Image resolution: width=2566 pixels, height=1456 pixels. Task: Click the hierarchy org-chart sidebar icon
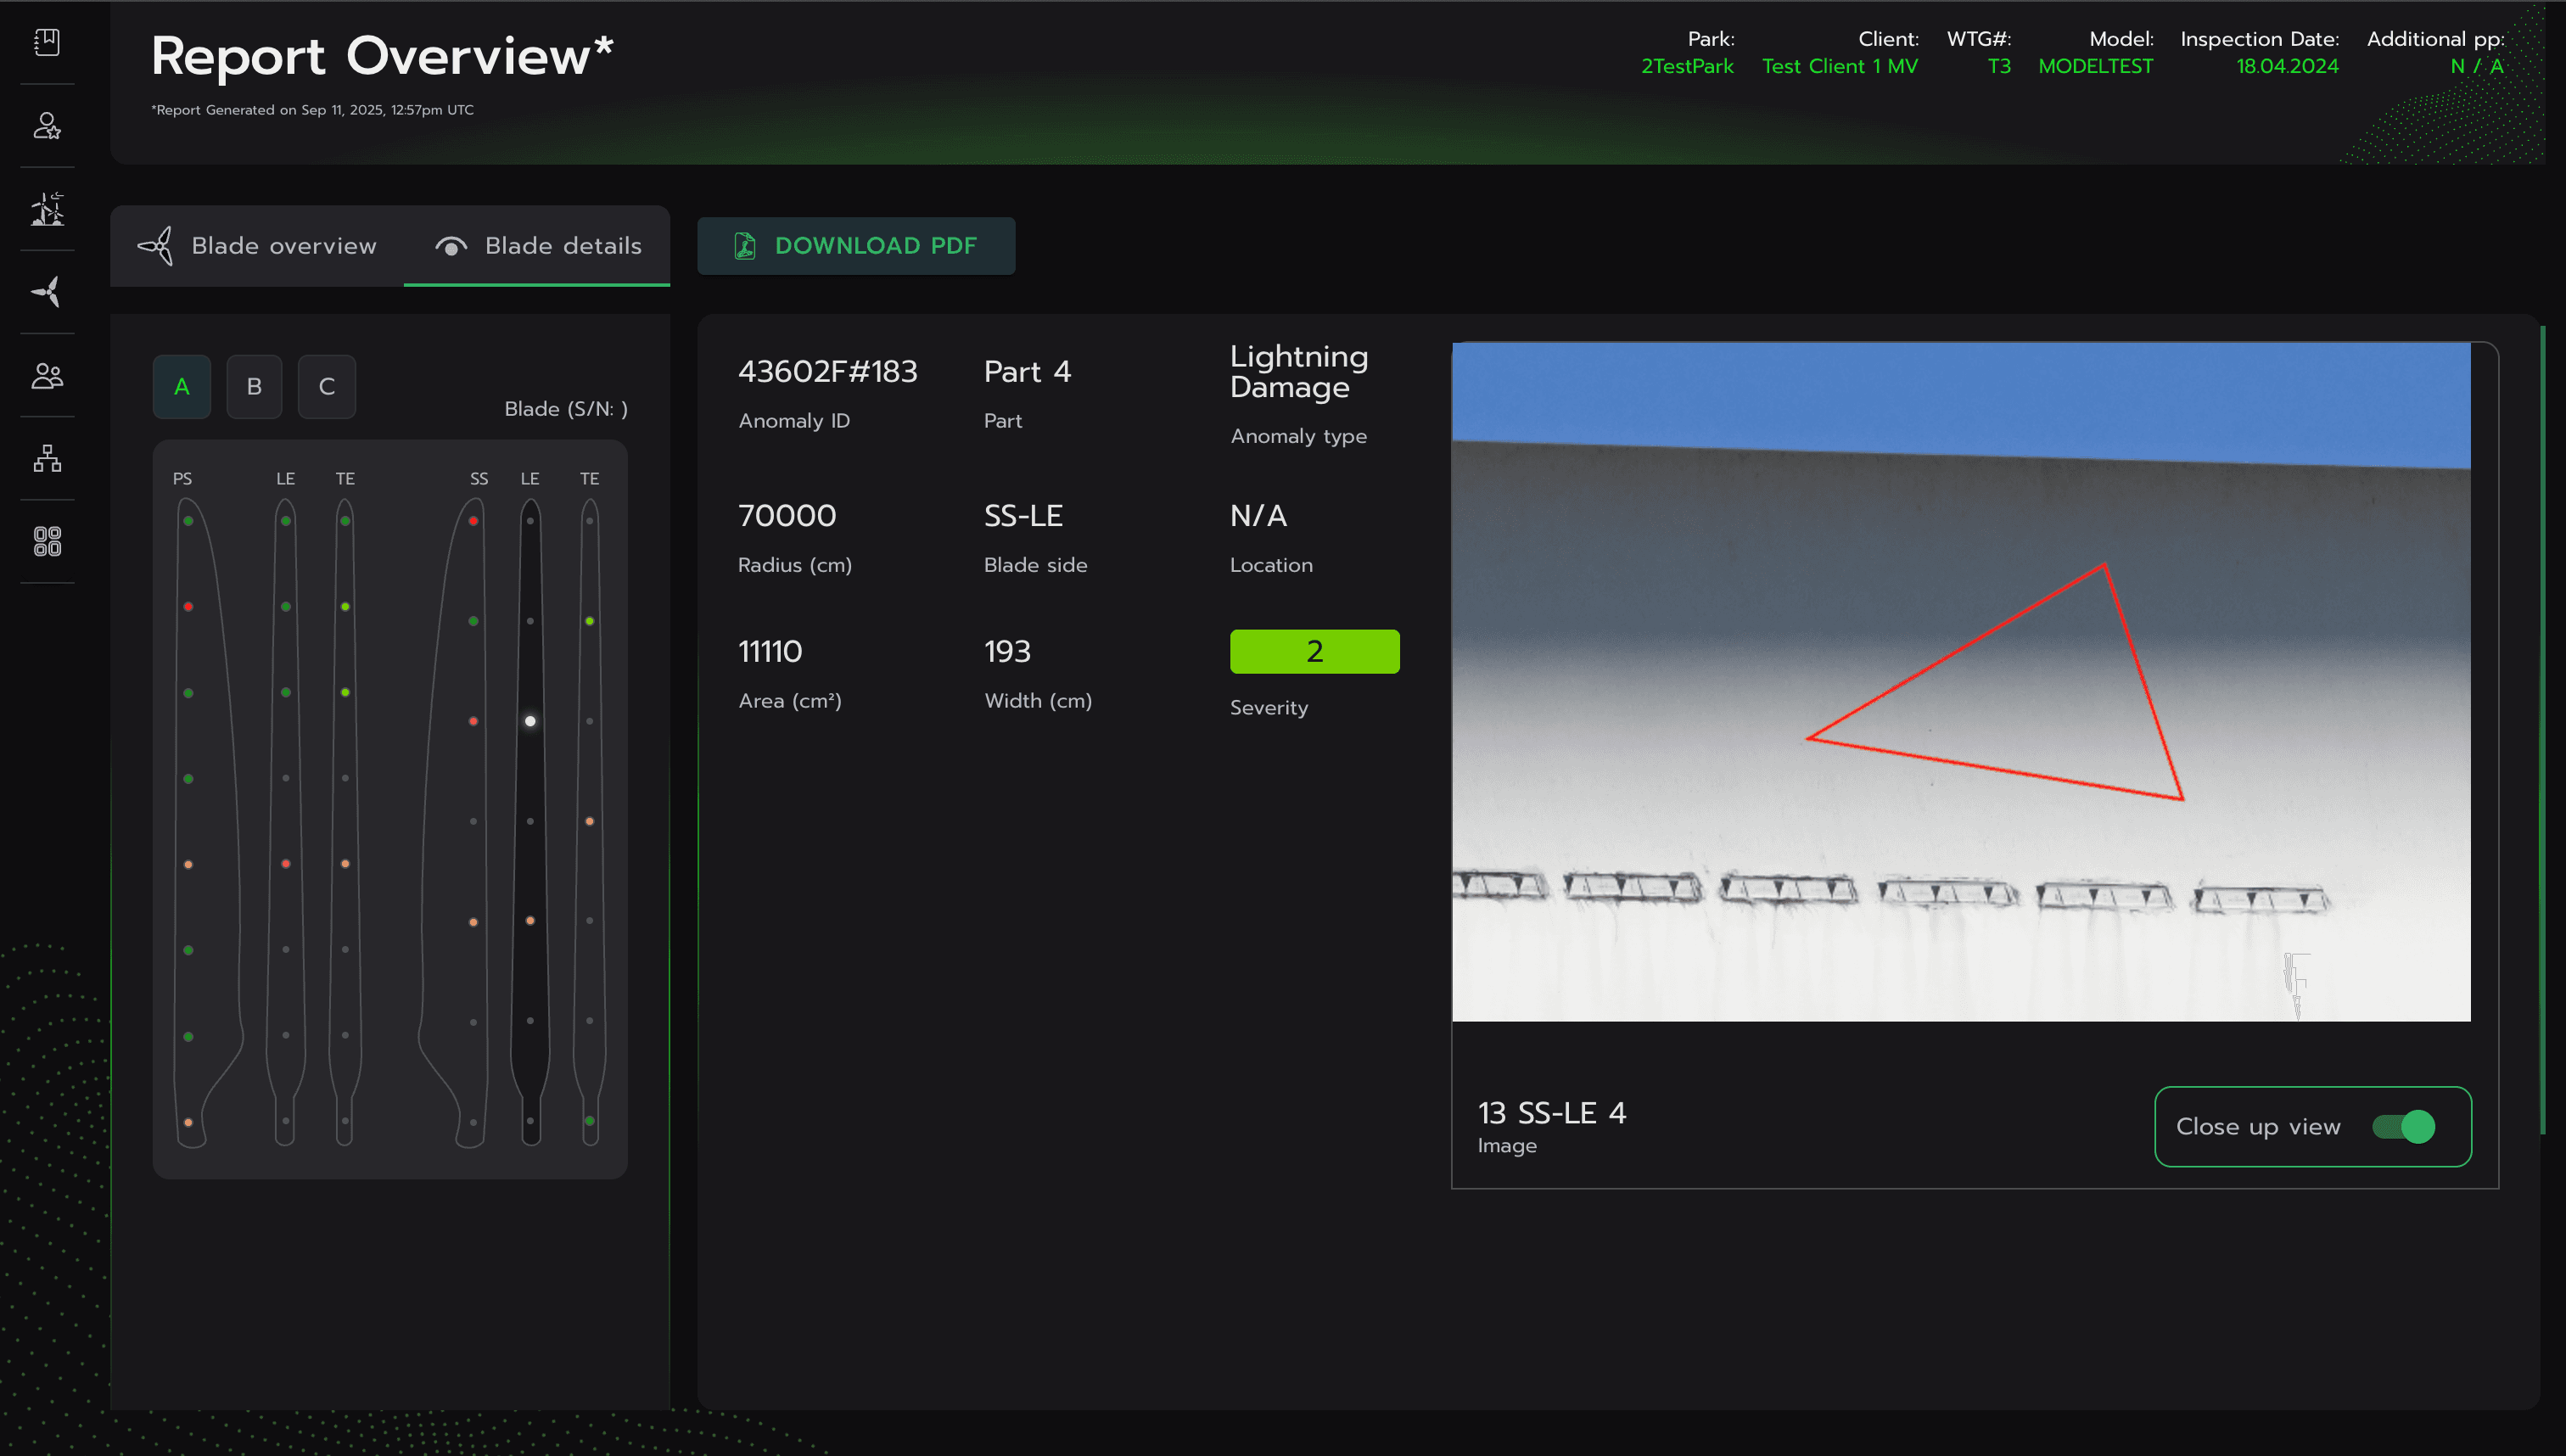pos(47,459)
